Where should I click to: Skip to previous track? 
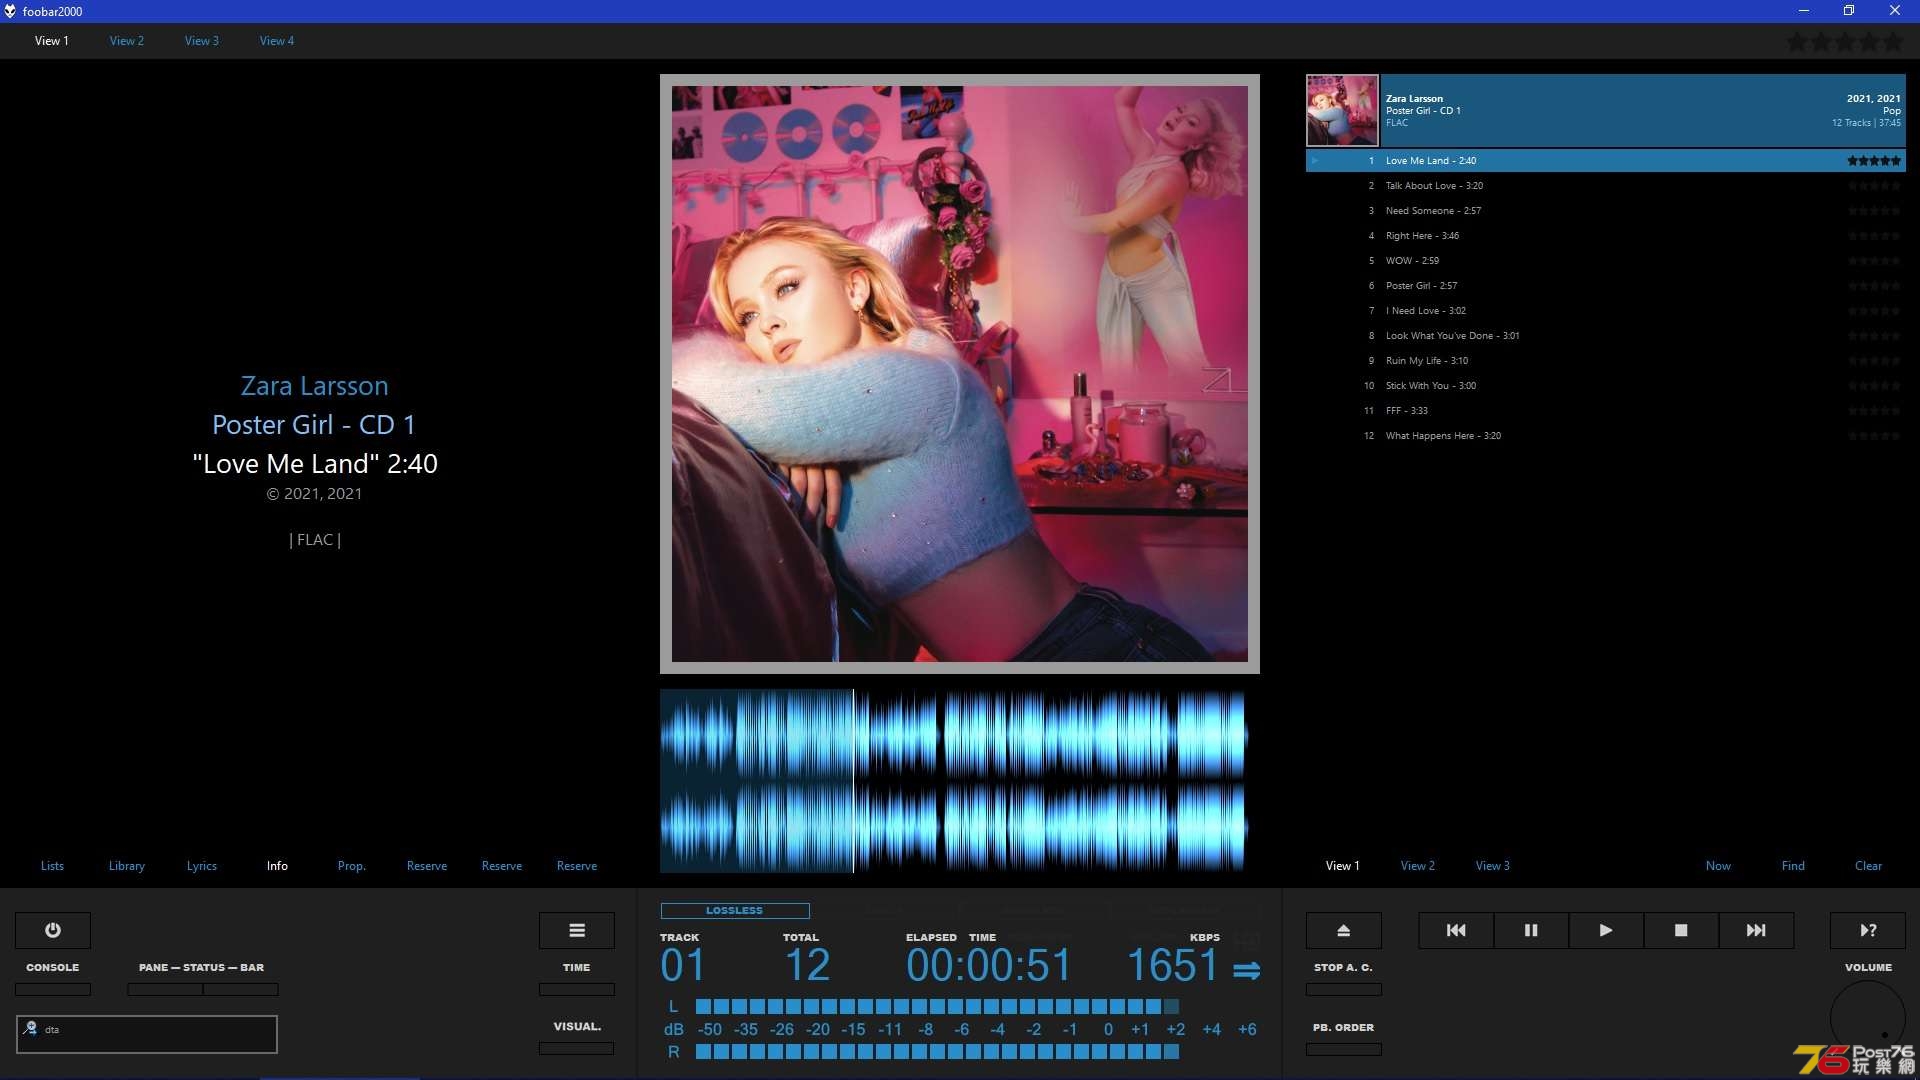point(1456,930)
